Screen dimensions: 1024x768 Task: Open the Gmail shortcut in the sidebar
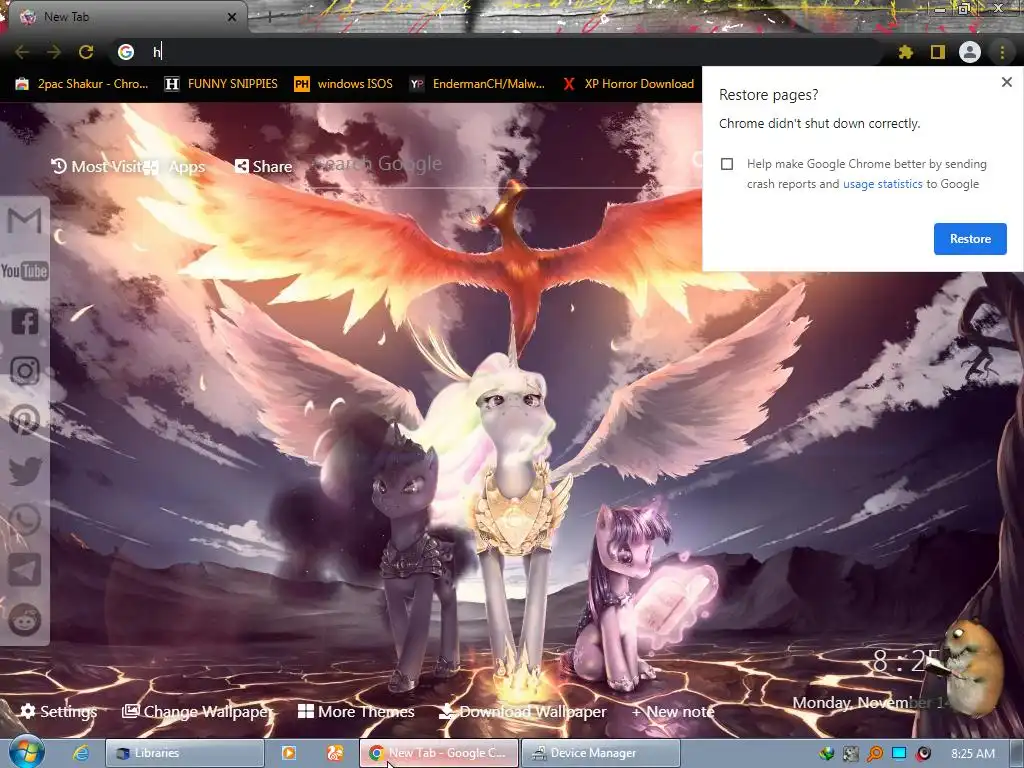(x=24, y=221)
